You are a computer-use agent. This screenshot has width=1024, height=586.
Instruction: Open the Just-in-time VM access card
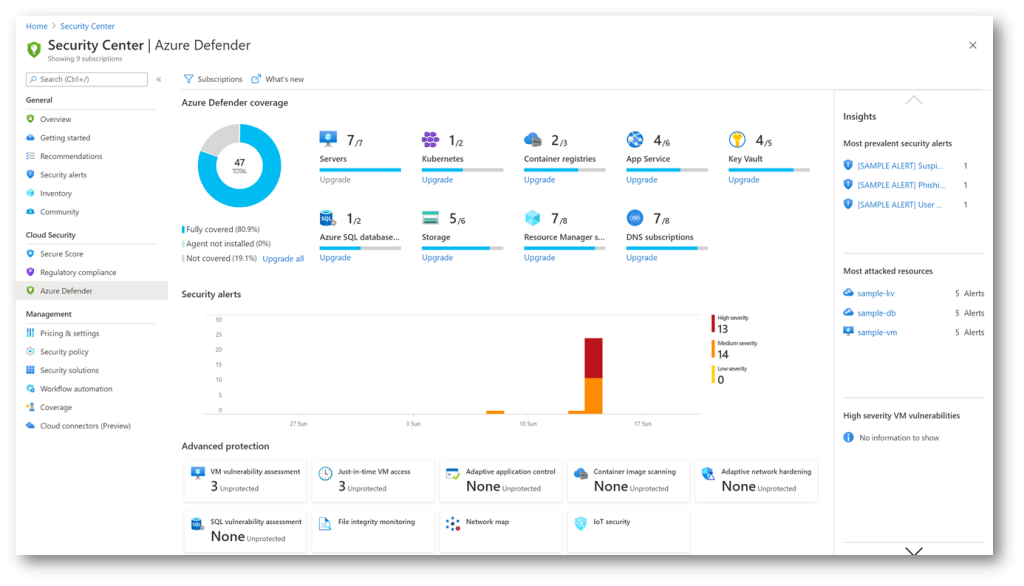(373, 480)
